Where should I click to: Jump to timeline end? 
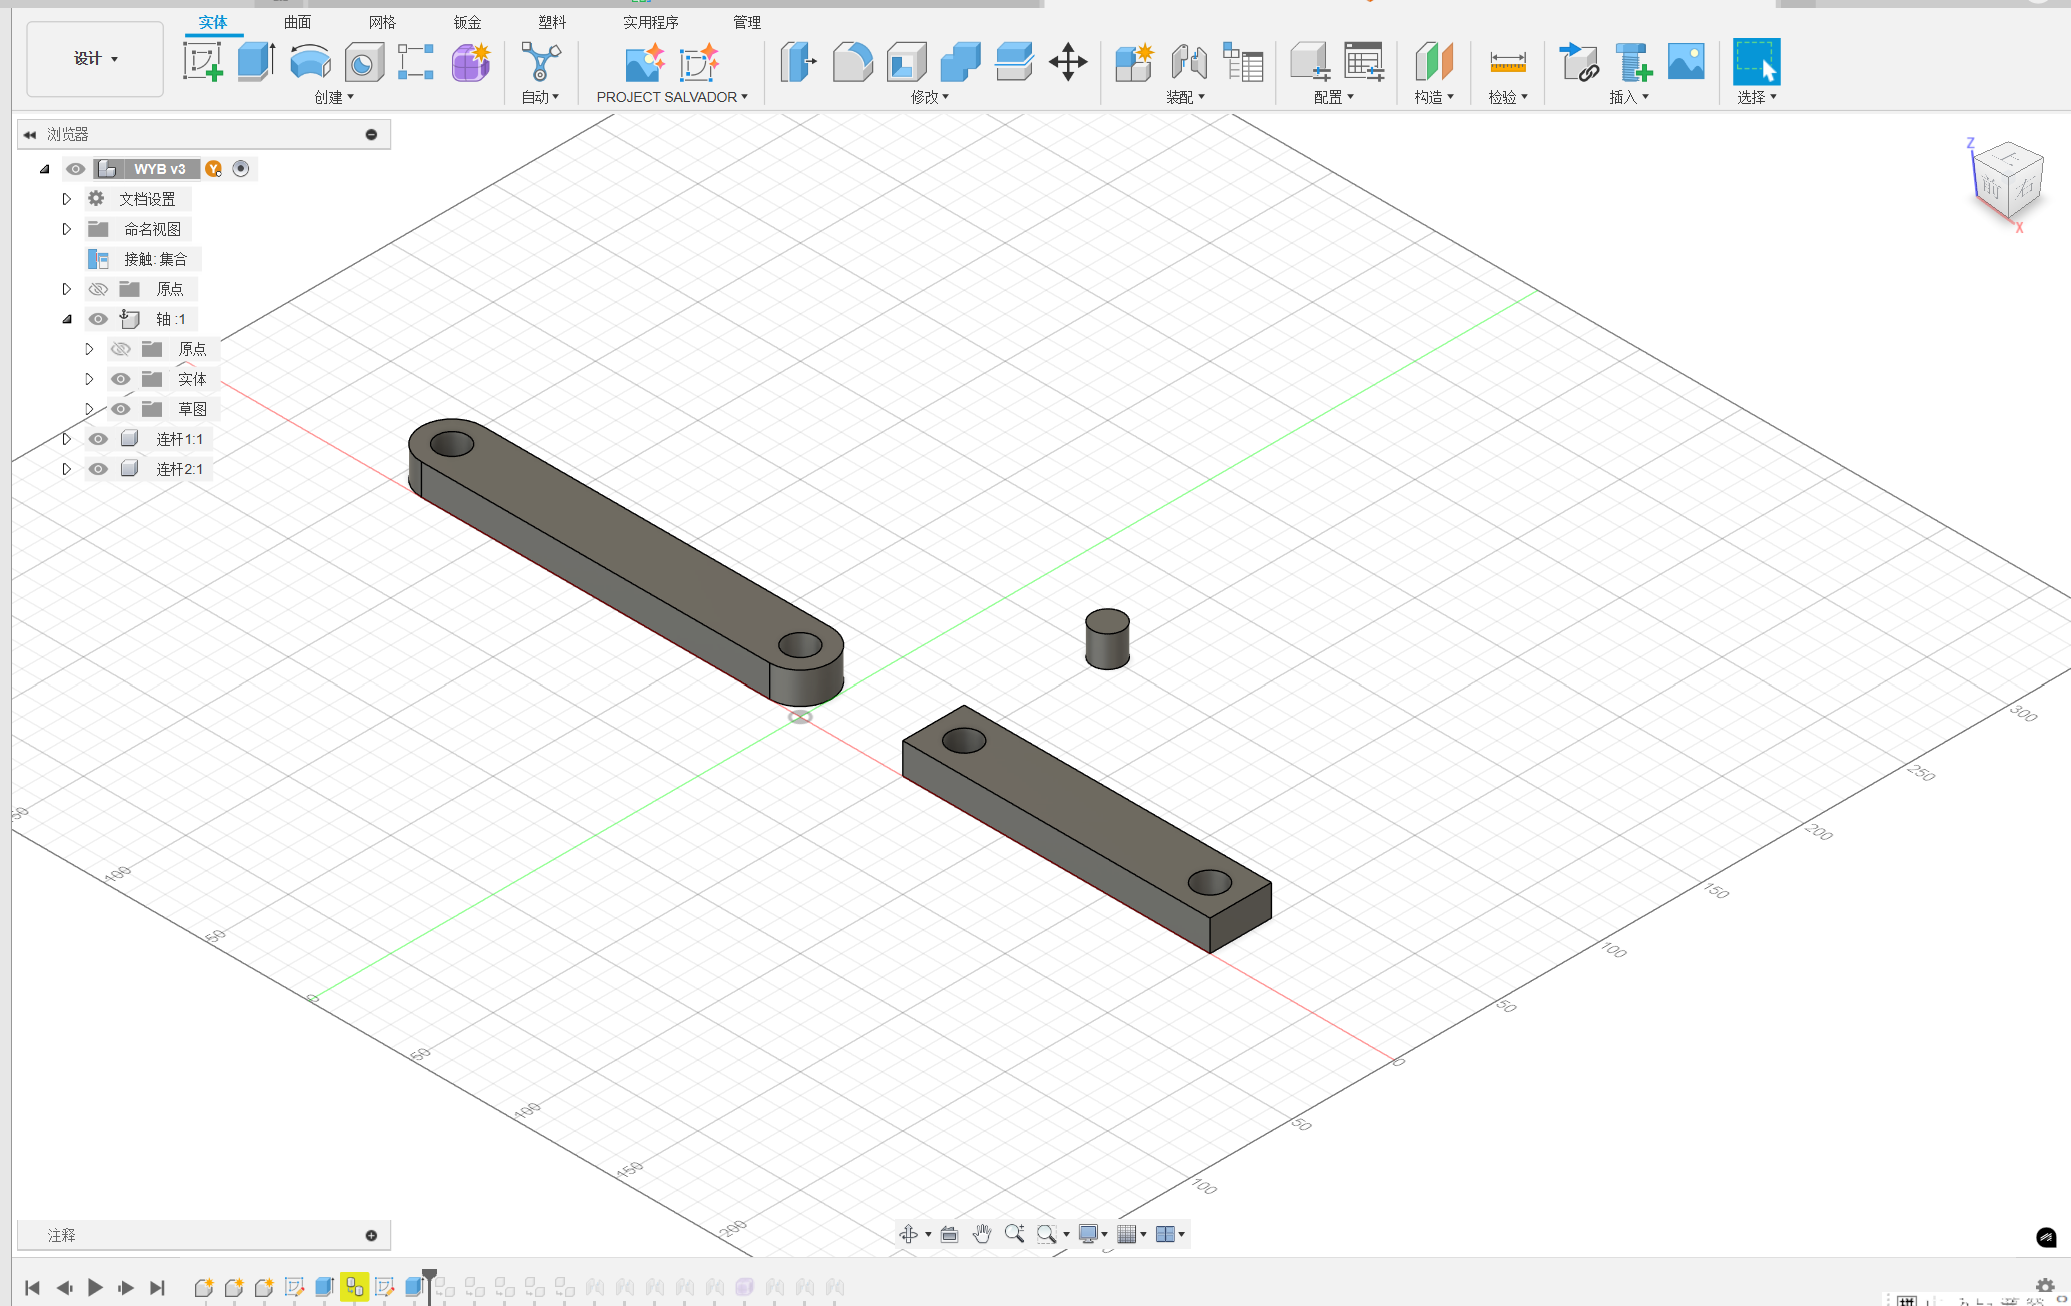point(157,1287)
